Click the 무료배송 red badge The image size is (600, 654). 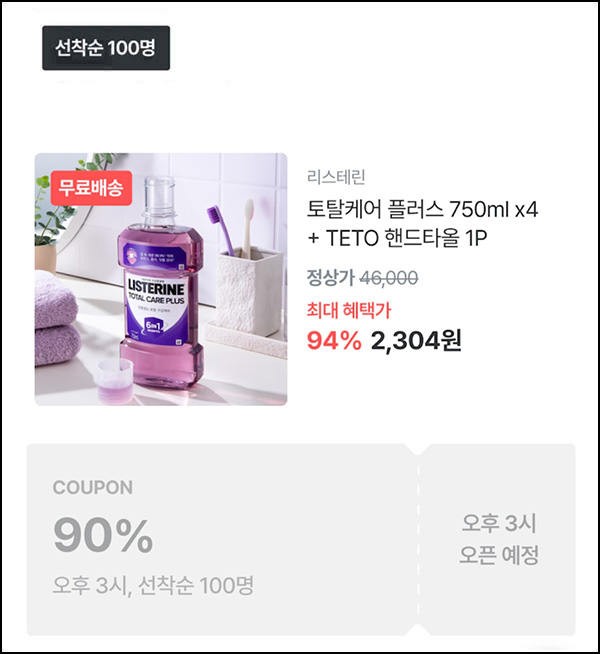tap(91, 188)
